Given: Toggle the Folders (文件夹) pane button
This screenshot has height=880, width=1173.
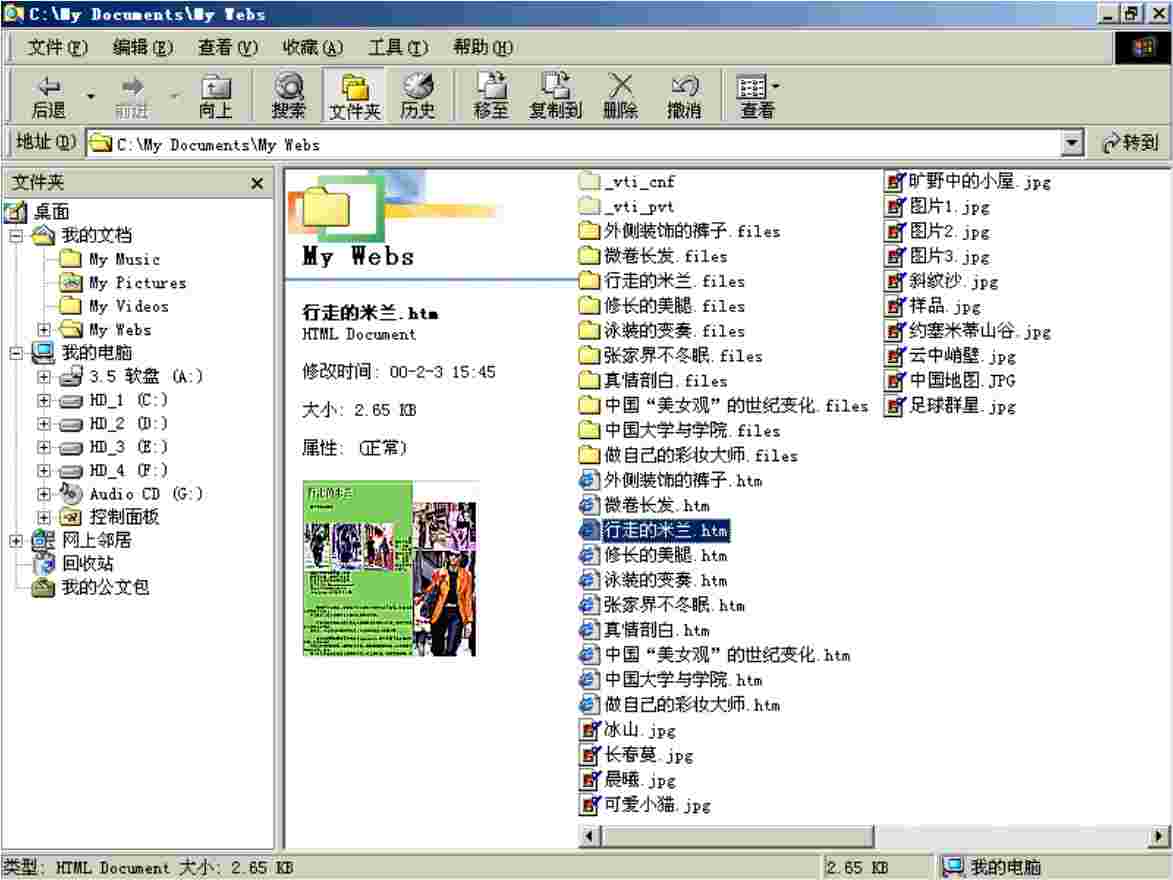Looking at the screenshot, I should tap(355, 97).
